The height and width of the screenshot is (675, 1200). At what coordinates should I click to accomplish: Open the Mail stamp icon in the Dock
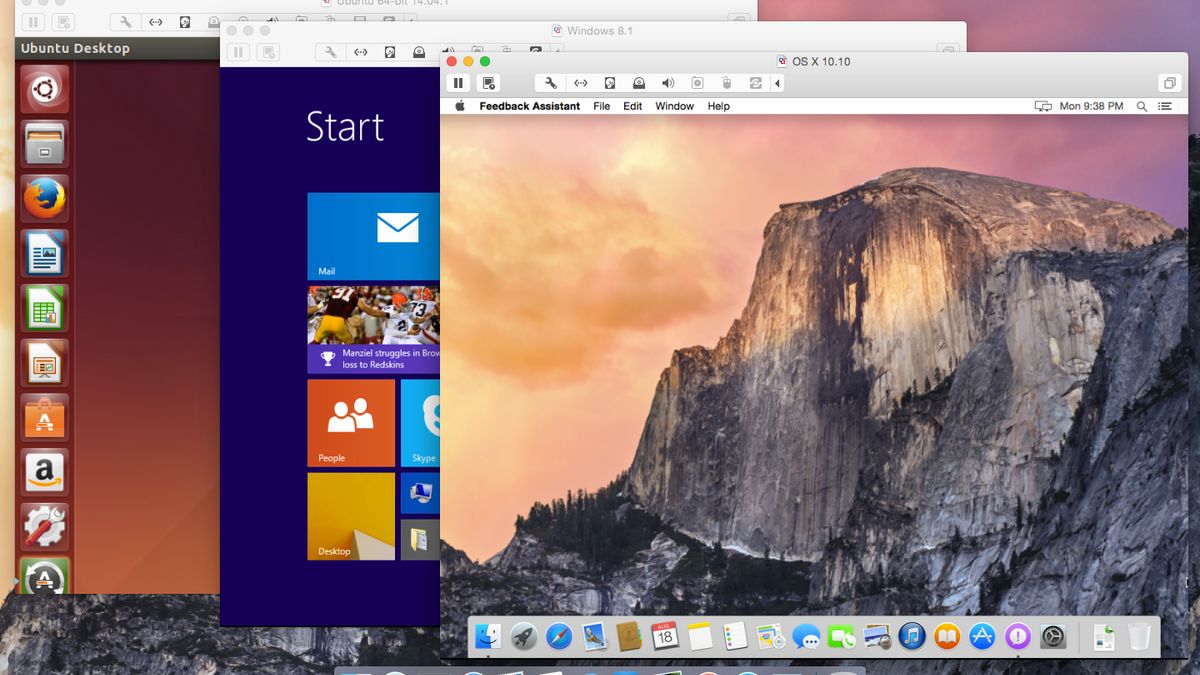point(594,636)
